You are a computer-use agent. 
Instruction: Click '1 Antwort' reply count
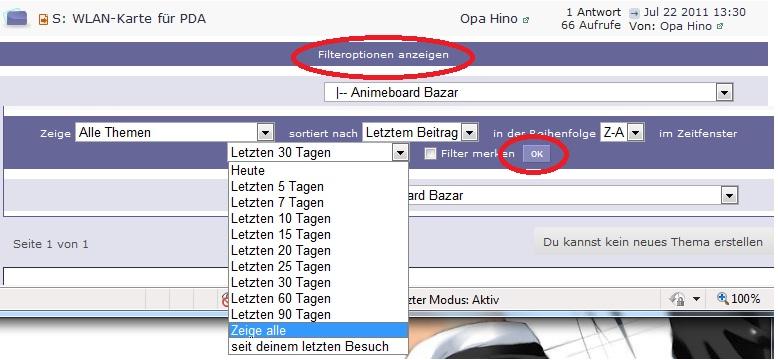(593, 12)
